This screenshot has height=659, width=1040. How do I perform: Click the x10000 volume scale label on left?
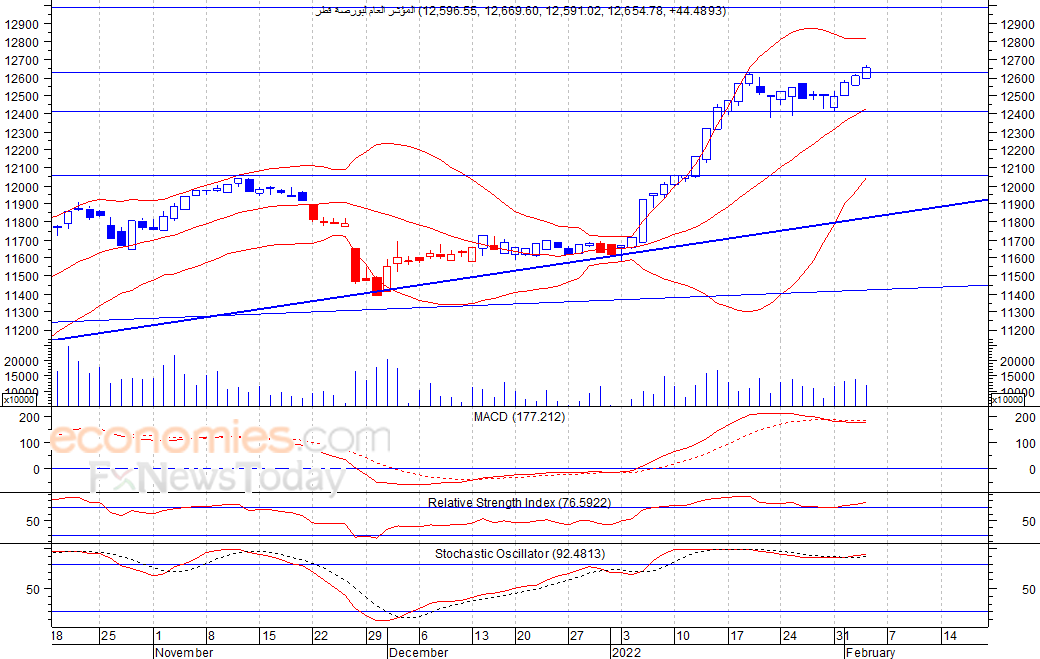click(x=19, y=399)
